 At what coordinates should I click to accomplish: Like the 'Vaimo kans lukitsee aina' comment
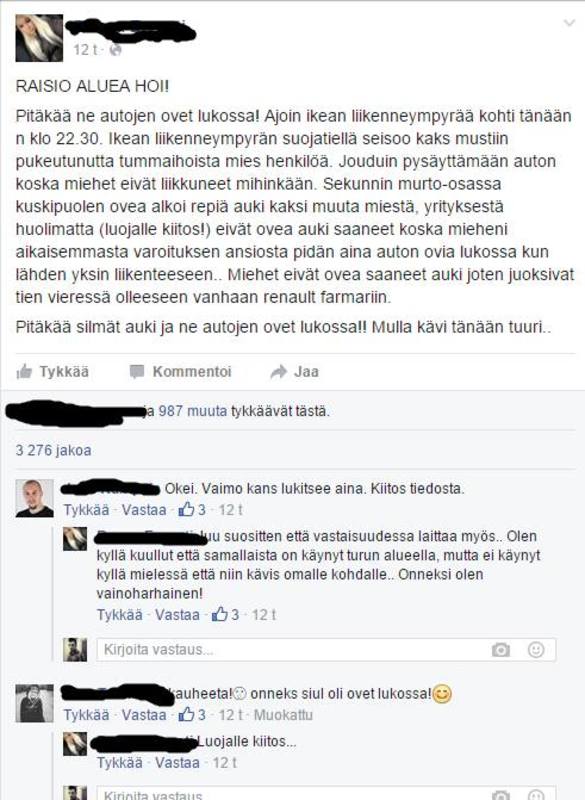click(86, 510)
